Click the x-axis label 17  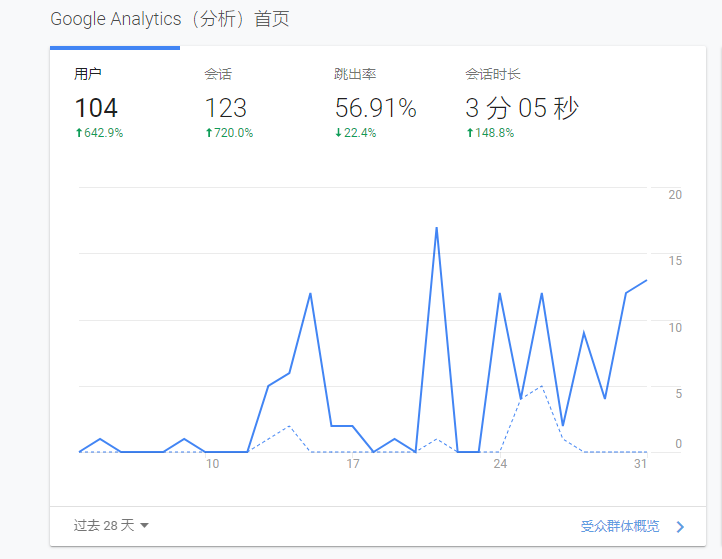353,464
